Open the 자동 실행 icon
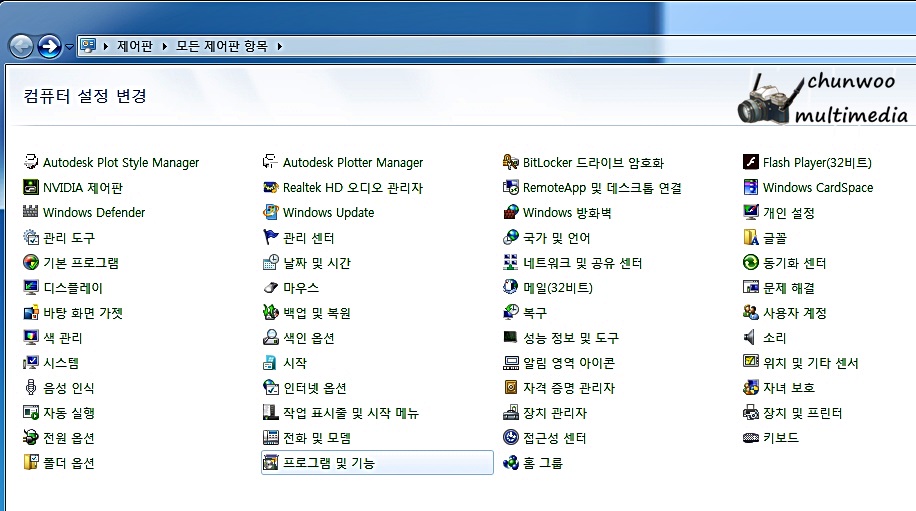Viewport: 916px width, 511px height. coord(30,412)
